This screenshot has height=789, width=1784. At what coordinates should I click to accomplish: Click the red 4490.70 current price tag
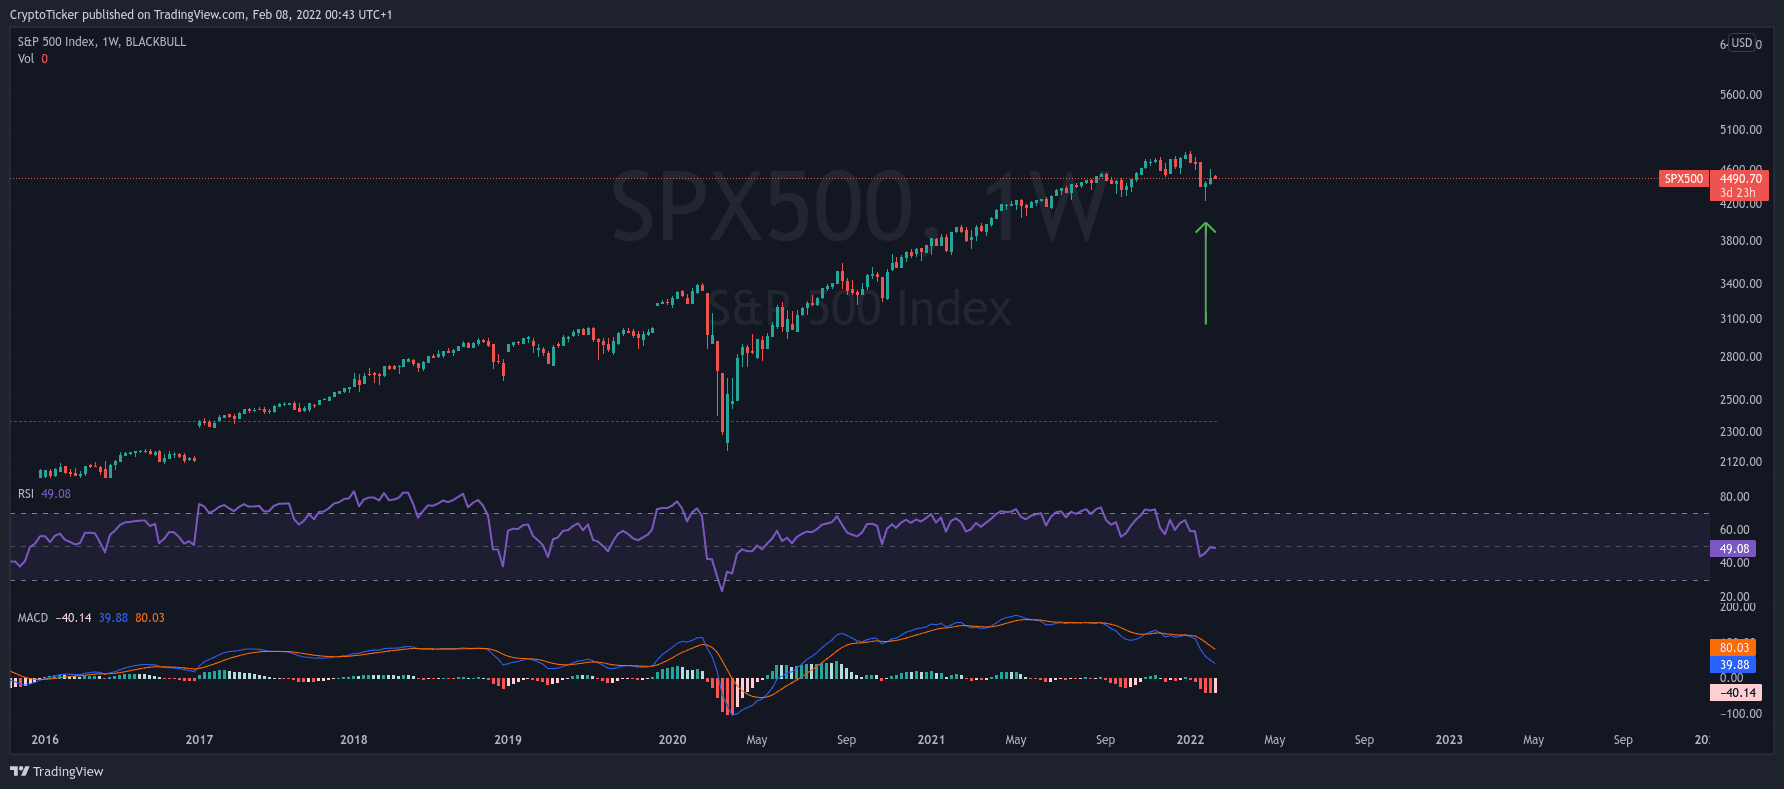click(x=1740, y=179)
